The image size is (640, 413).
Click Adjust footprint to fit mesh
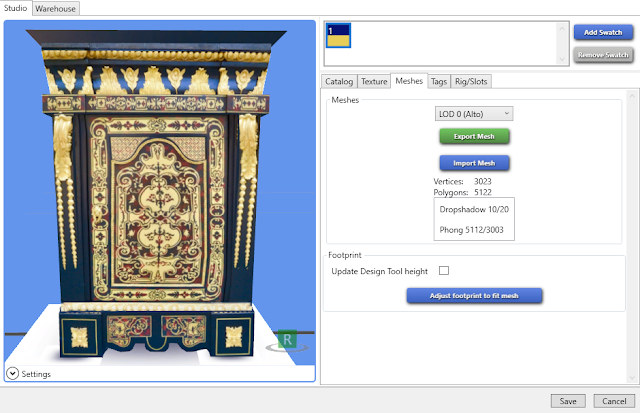click(474, 295)
